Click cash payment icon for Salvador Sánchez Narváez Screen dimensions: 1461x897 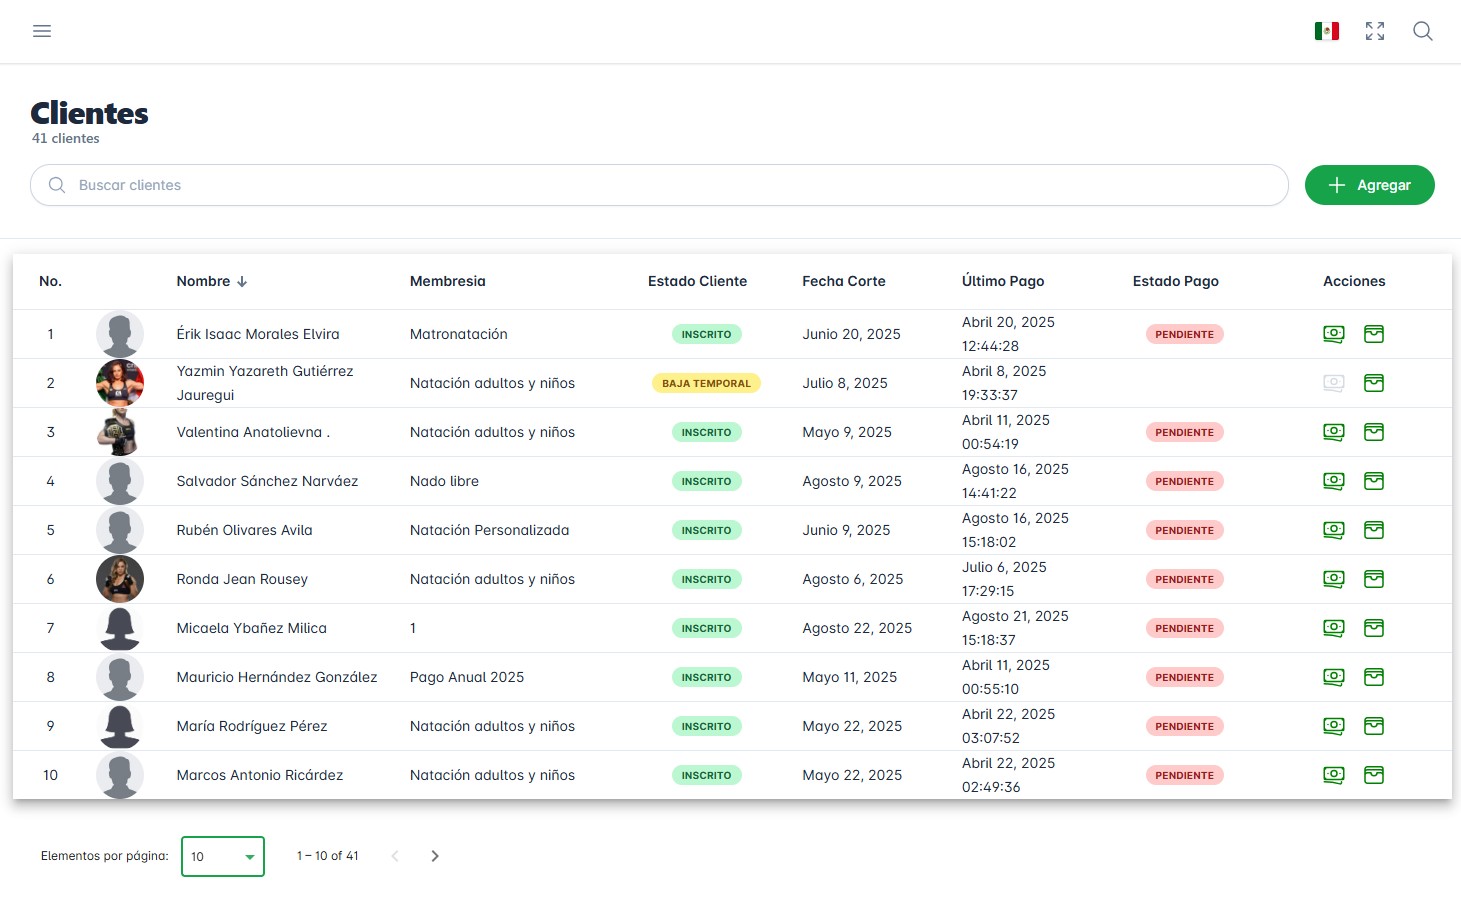(1333, 481)
